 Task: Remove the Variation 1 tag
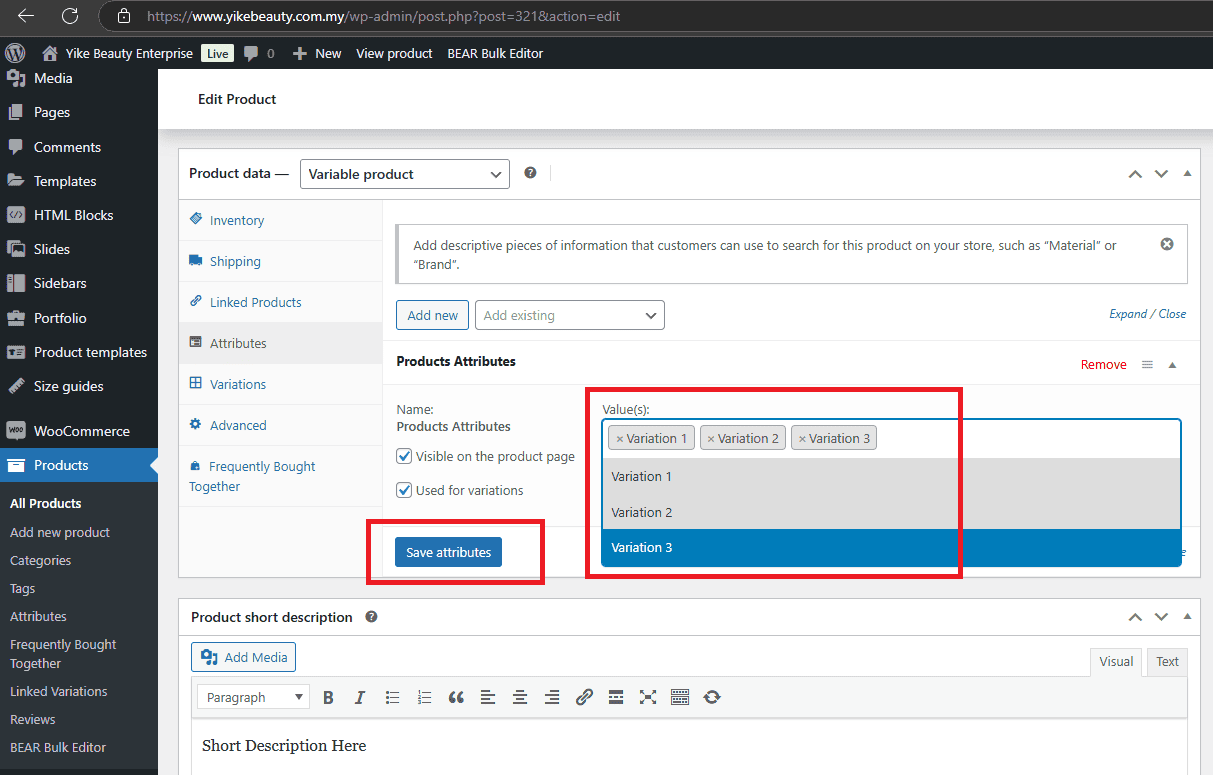pyautogui.click(x=620, y=439)
